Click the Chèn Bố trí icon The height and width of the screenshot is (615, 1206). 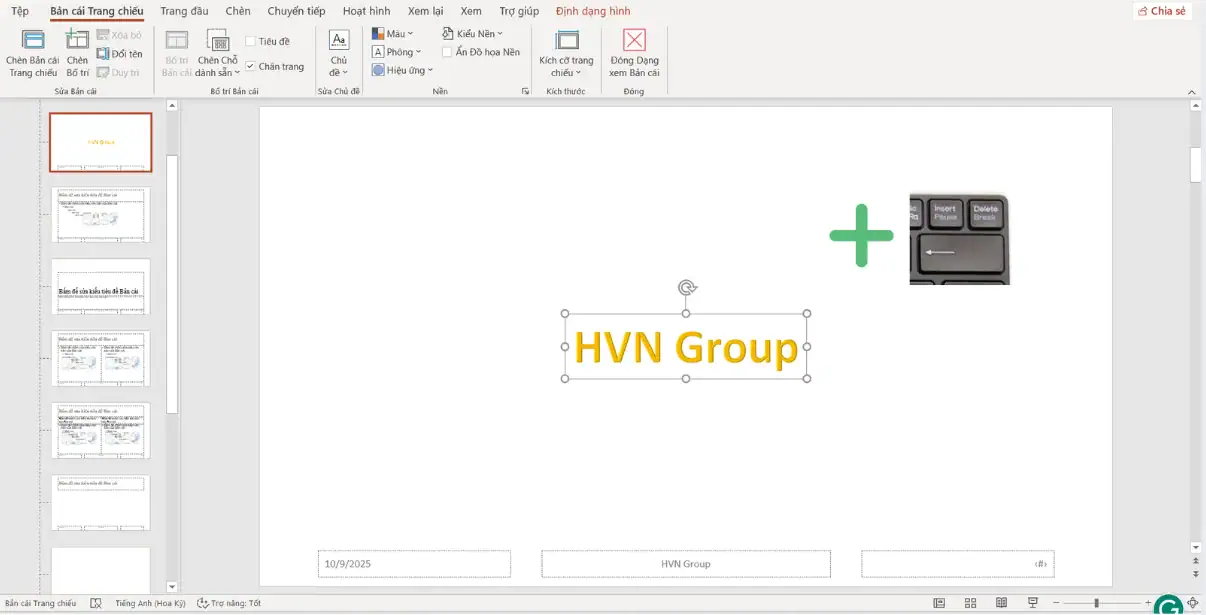(x=77, y=42)
